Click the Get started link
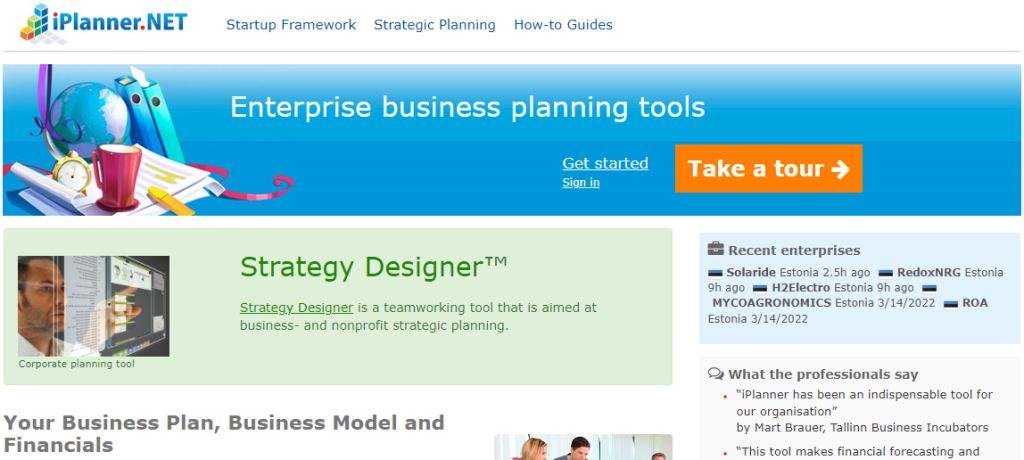Screen dimensions: 1024x460 pyautogui.click(x=605, y=163)
